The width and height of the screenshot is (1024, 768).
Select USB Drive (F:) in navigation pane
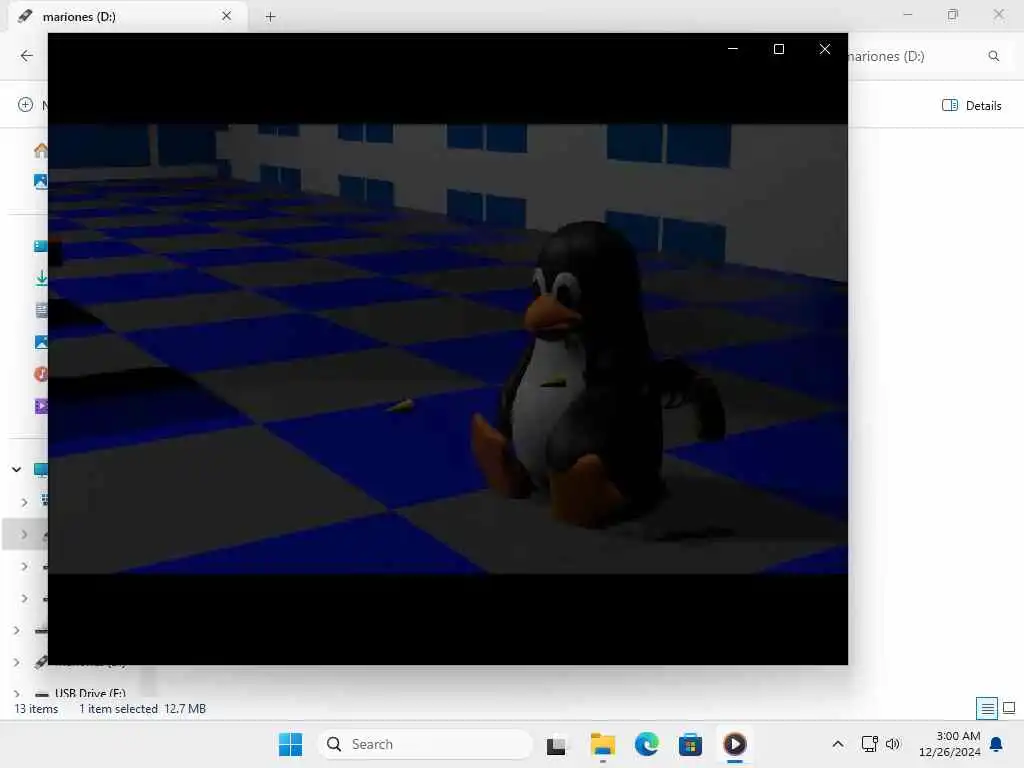pos(90,693)
